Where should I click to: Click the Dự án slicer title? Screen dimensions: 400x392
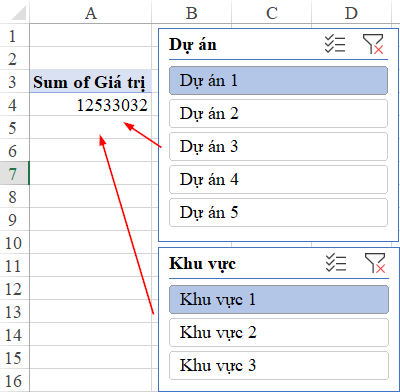click(x=193, y=45)
